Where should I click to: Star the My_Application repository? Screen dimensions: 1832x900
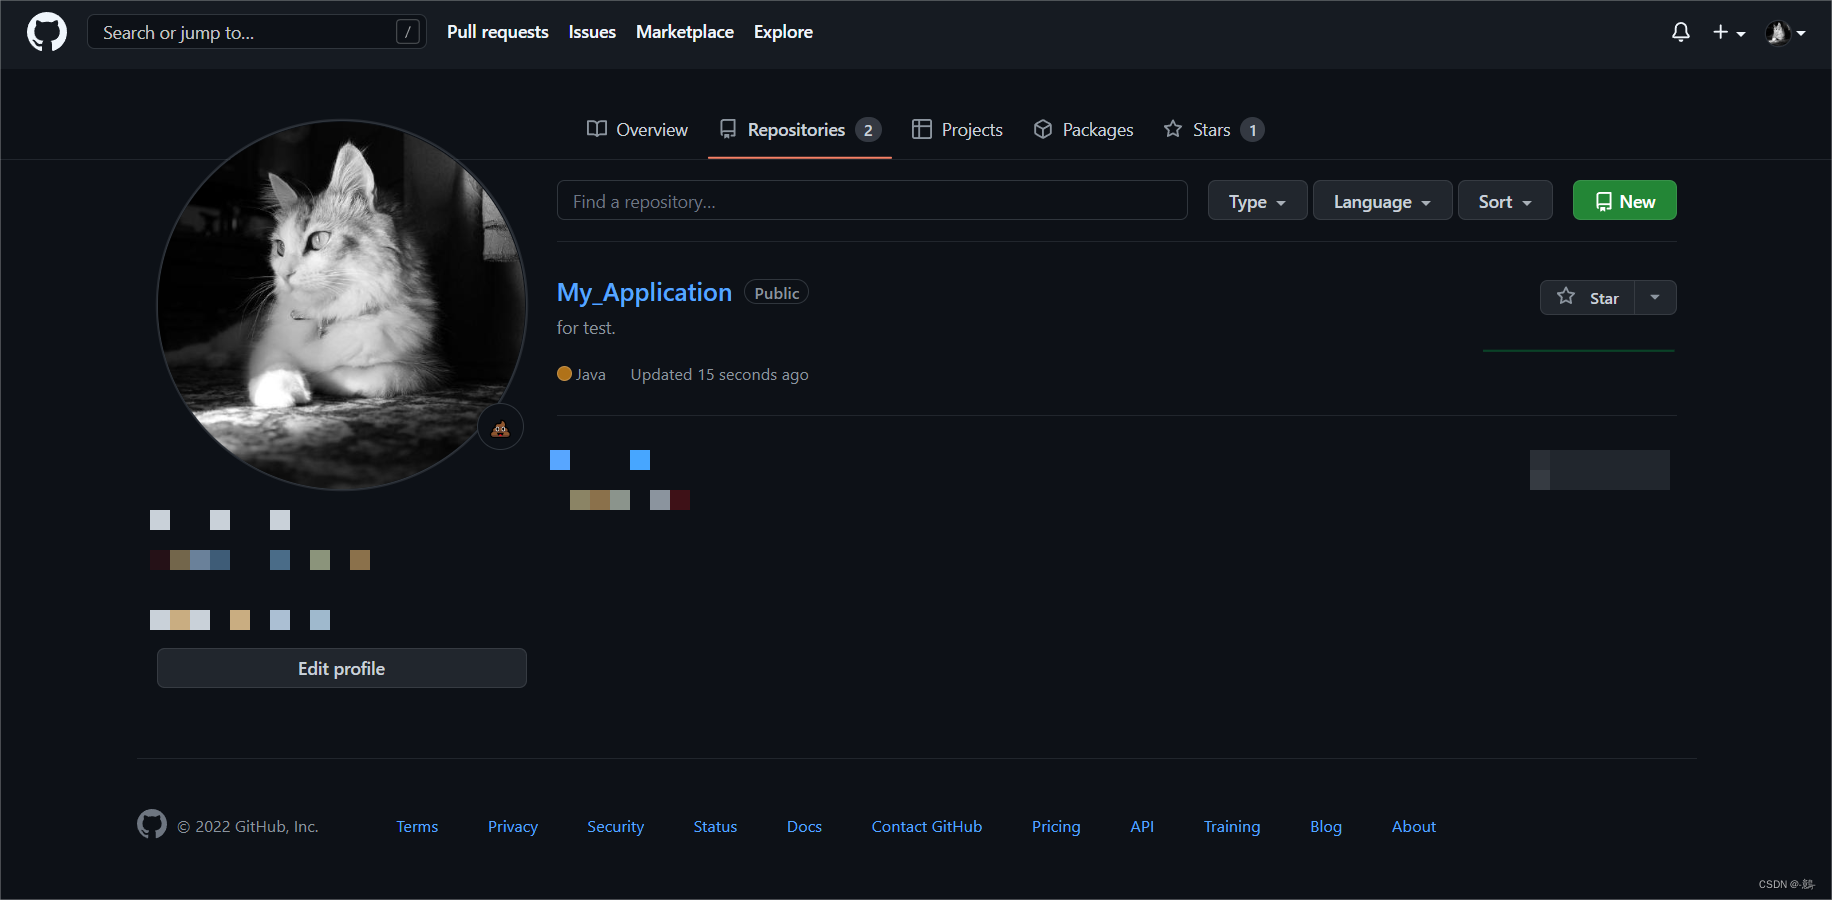[1587, 298]
